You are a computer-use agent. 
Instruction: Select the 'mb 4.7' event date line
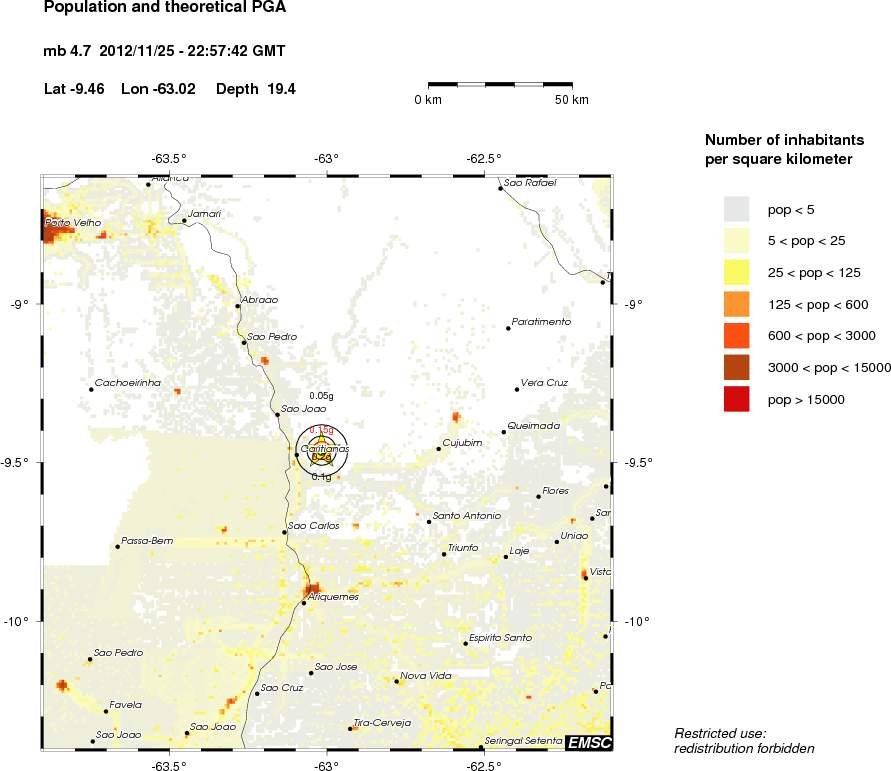[x=164, y=51]
